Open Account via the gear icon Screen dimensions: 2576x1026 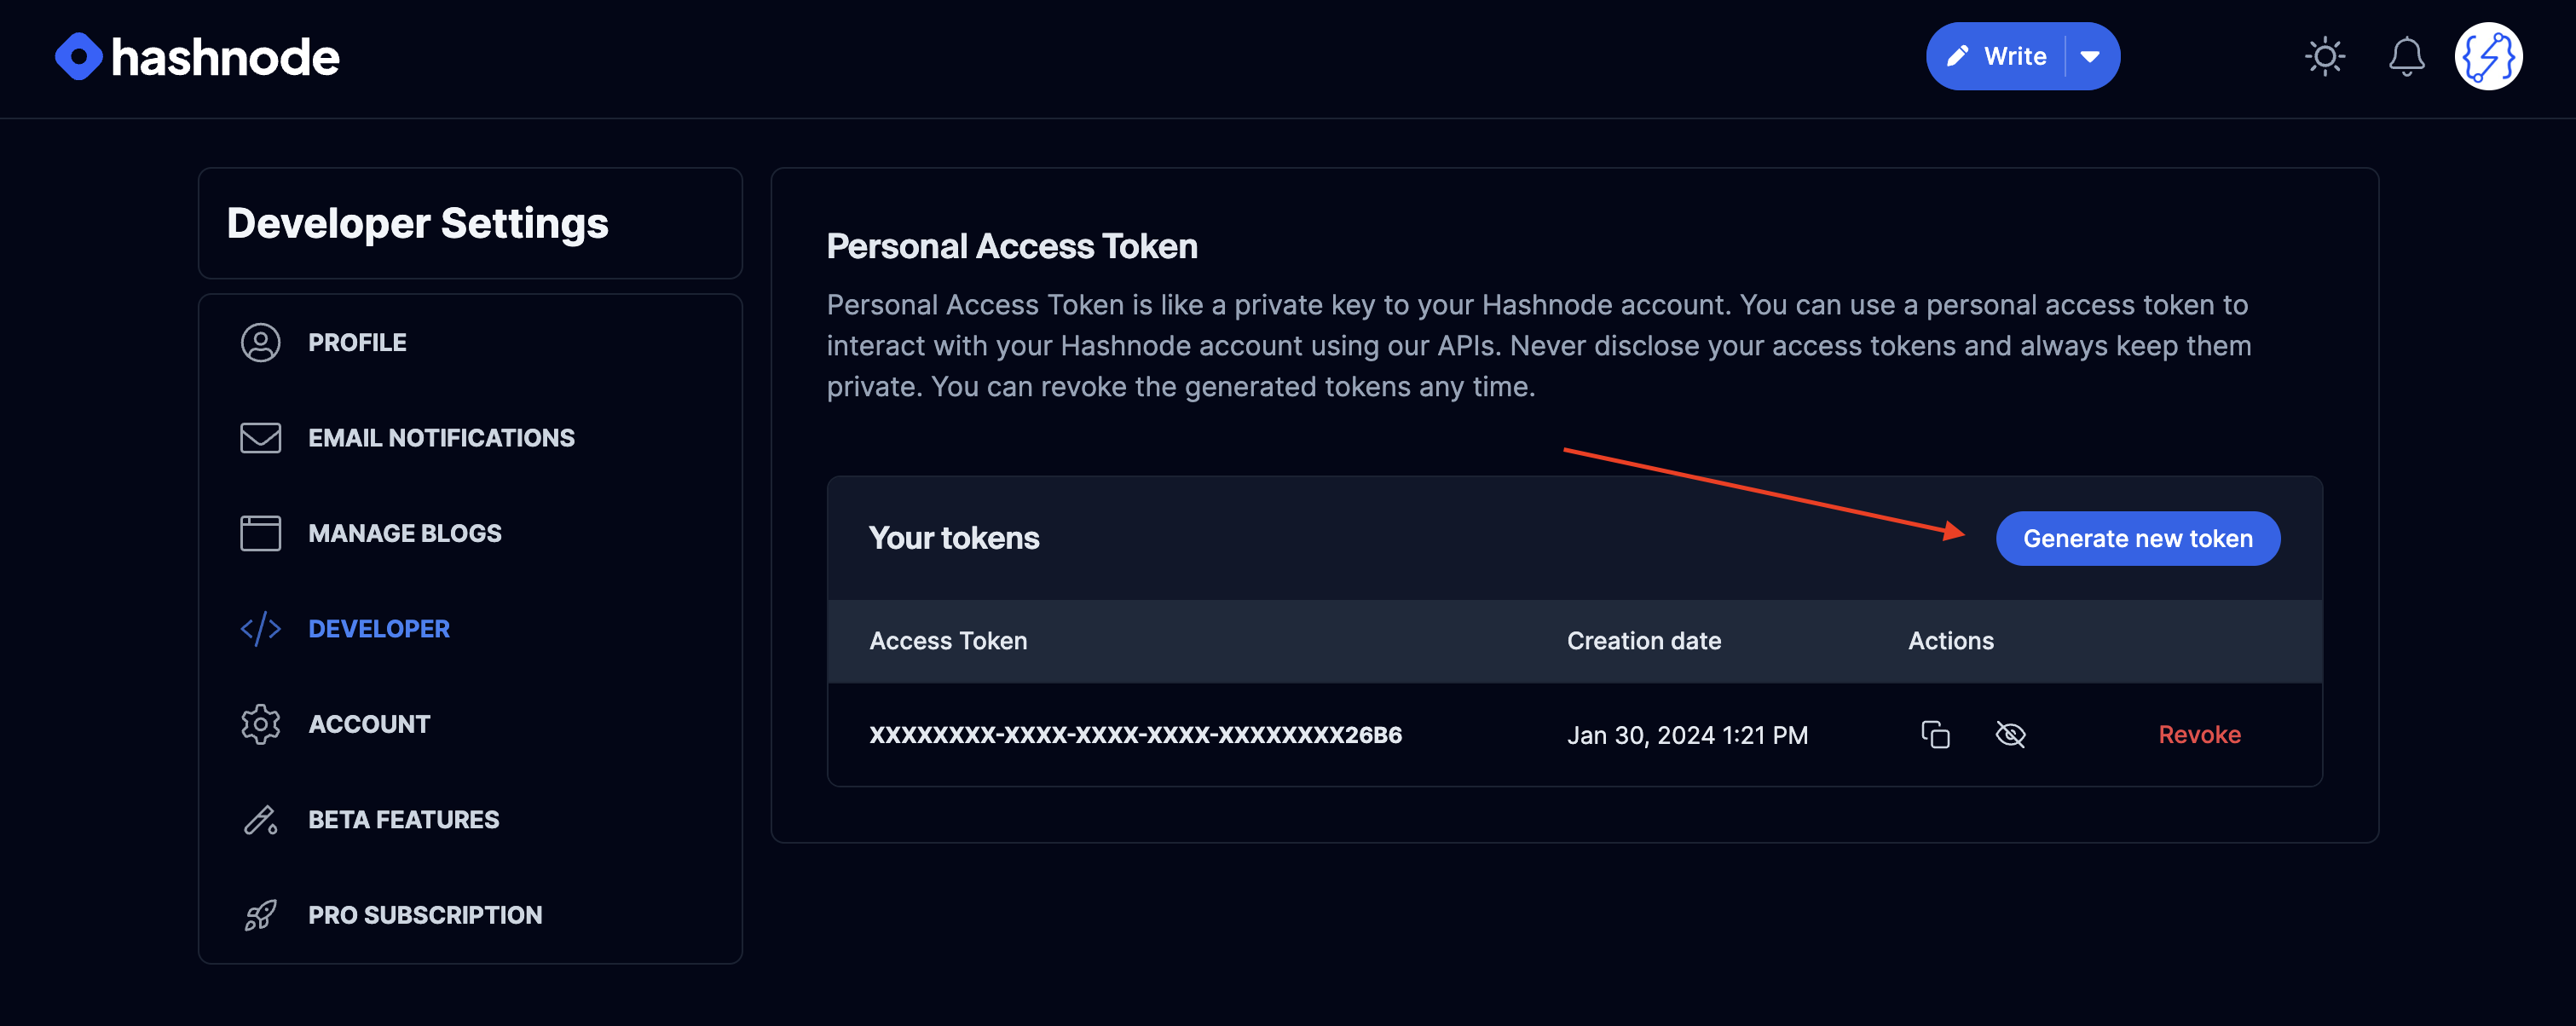coord(260,724)
